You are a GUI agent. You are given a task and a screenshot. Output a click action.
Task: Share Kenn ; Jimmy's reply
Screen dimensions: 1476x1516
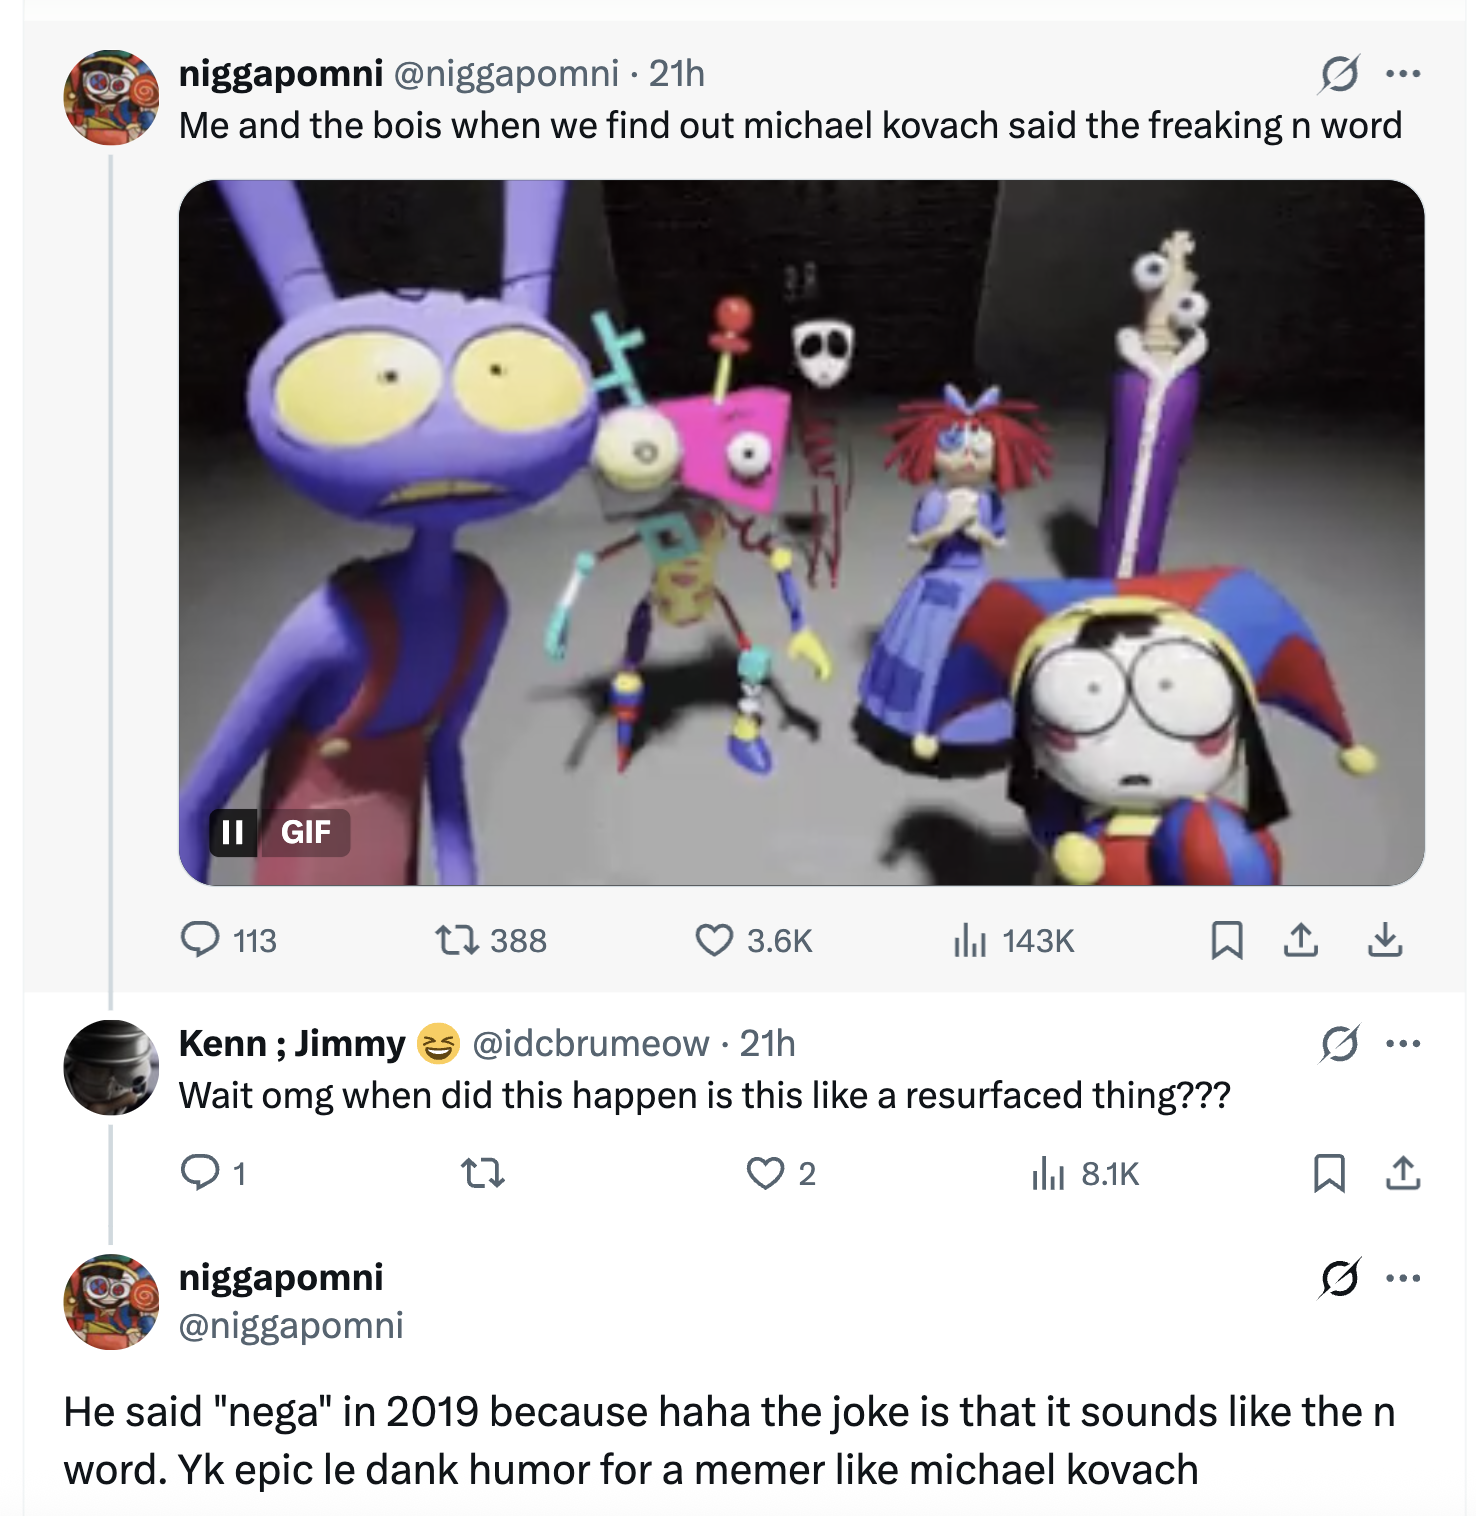pyautogui.click(x=1403, y=1173)
